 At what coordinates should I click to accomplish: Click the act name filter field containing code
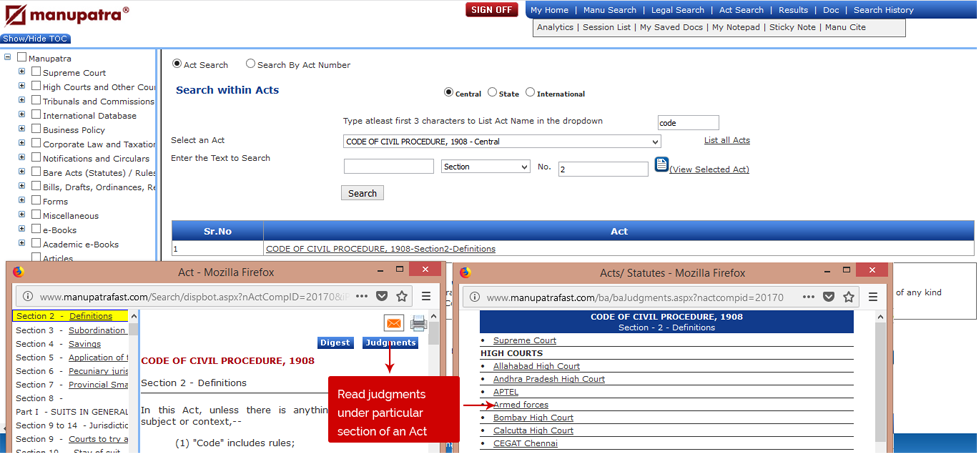coord(688,123)
